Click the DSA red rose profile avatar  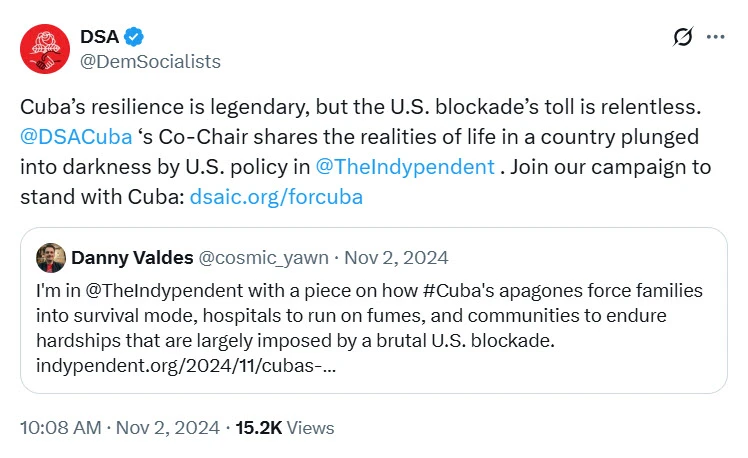tap(44, 49)
